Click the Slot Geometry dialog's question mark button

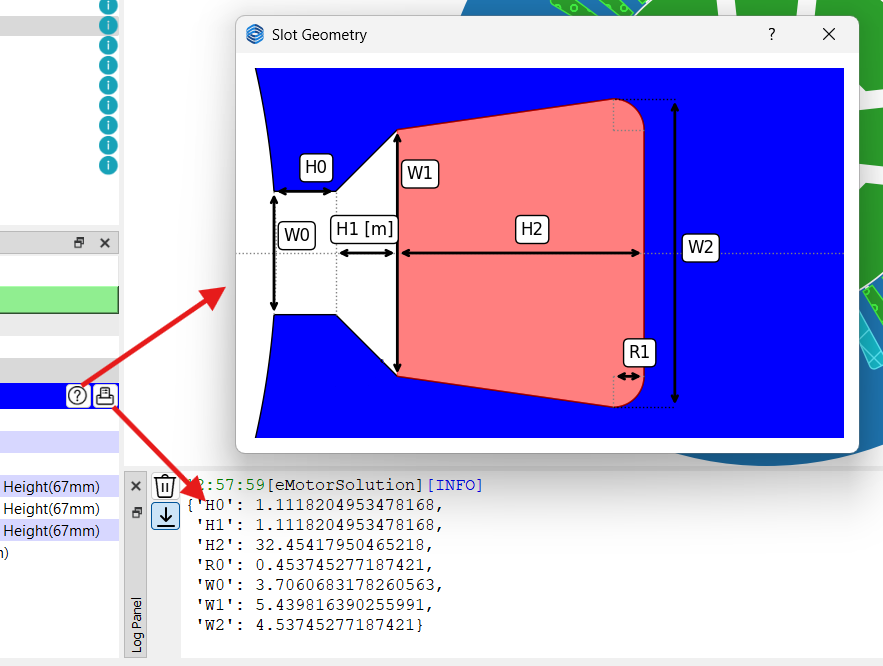pos(771,34)
